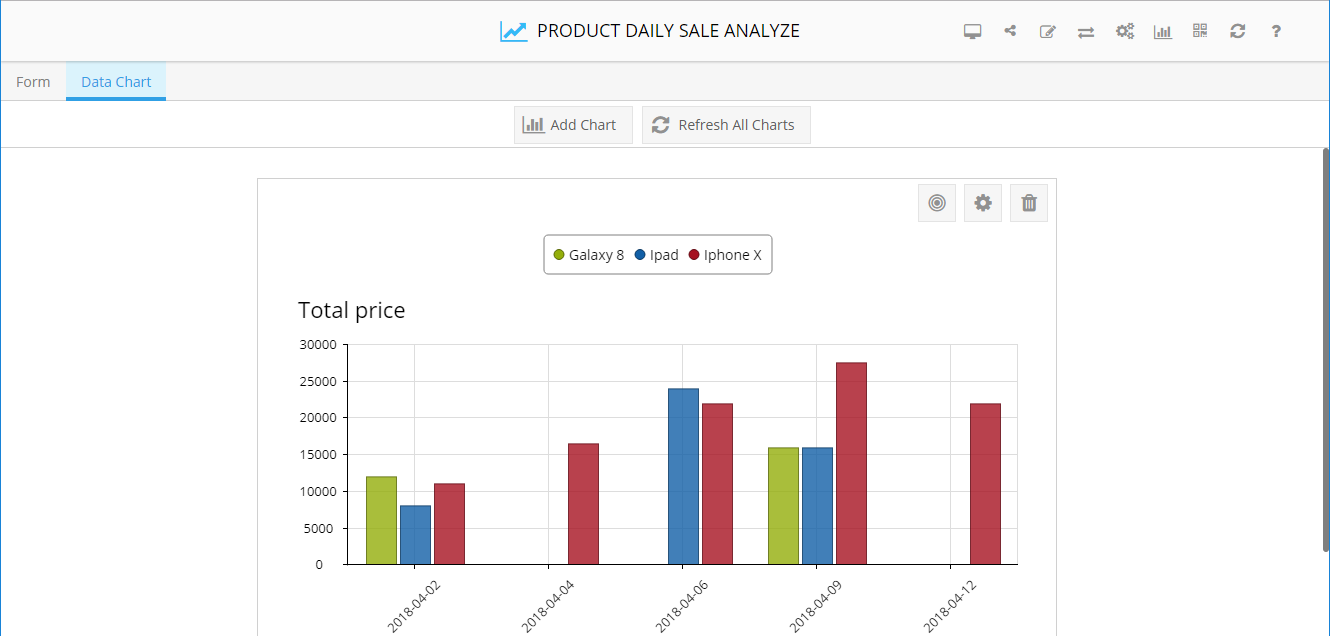
Task: Open the multiple gears settings icon
Action: point(1125,31)
